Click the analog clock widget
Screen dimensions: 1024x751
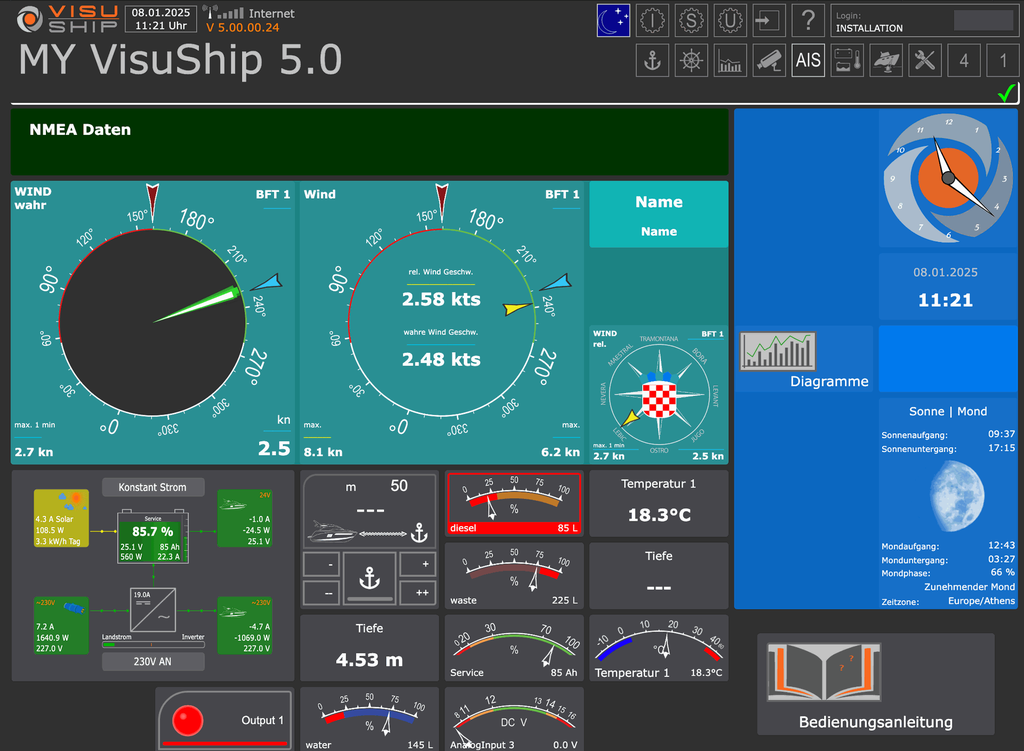(x=948, y=178)
